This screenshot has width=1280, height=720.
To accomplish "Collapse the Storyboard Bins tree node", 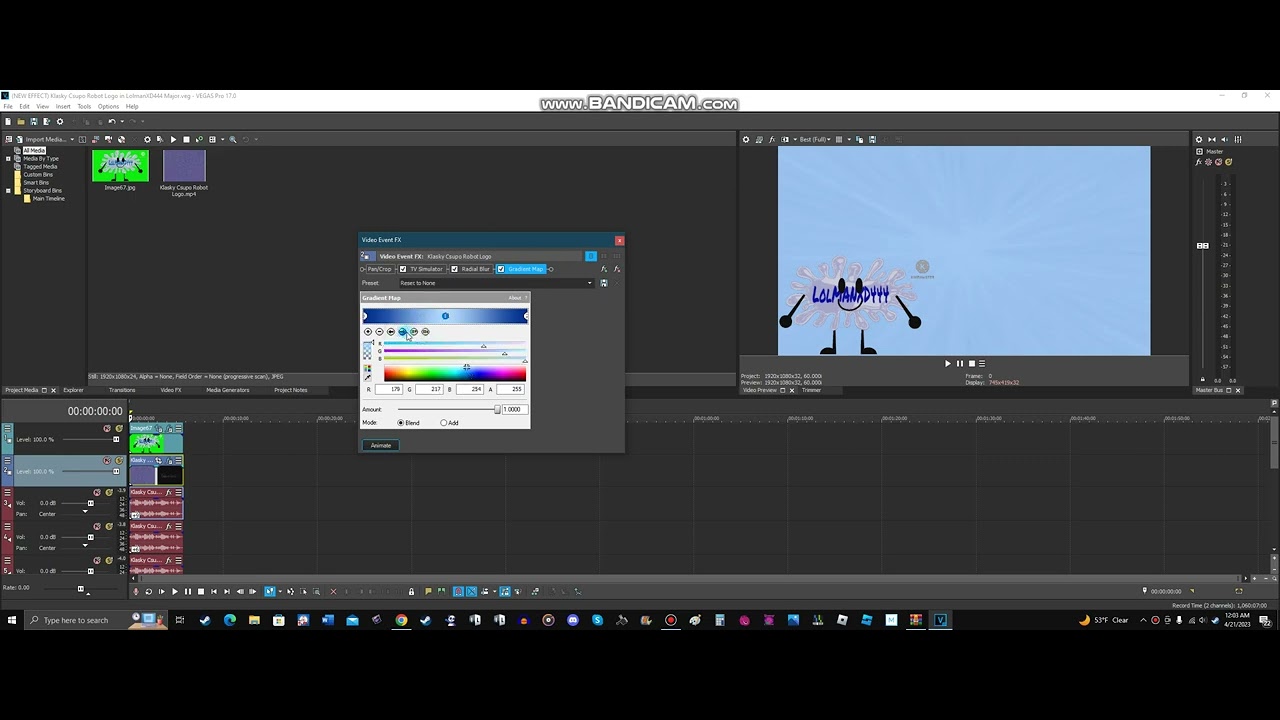I will [x=8, y=190].
